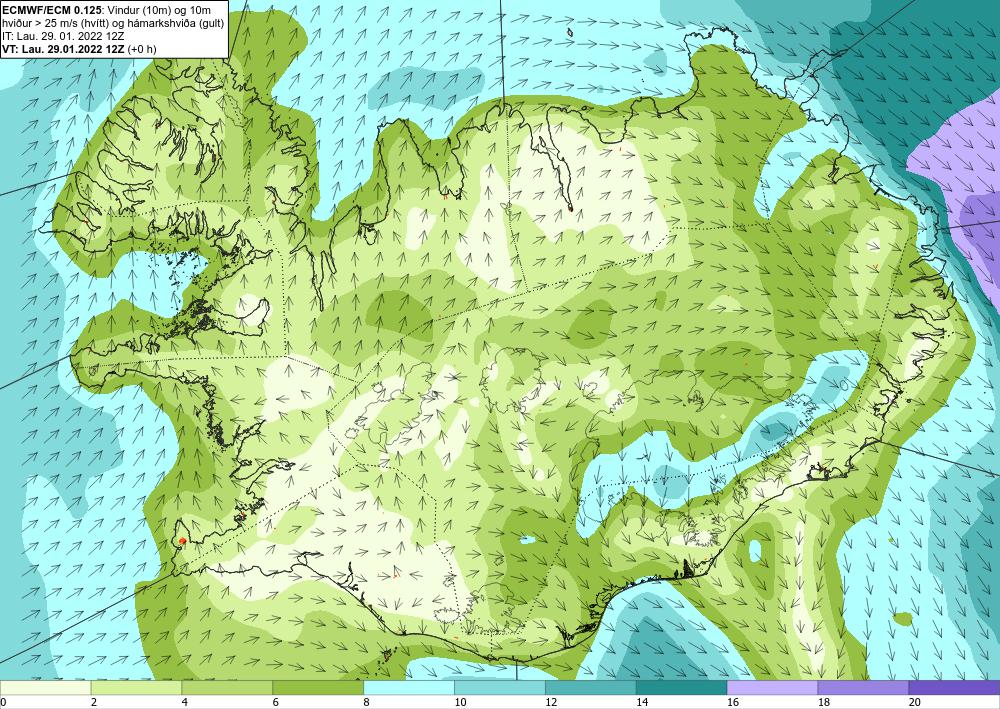Click the 14–16 m/s dark teal legend swatch
Image resolution: width=1000 pixels, height=709 pixels.
pos(681,688)
